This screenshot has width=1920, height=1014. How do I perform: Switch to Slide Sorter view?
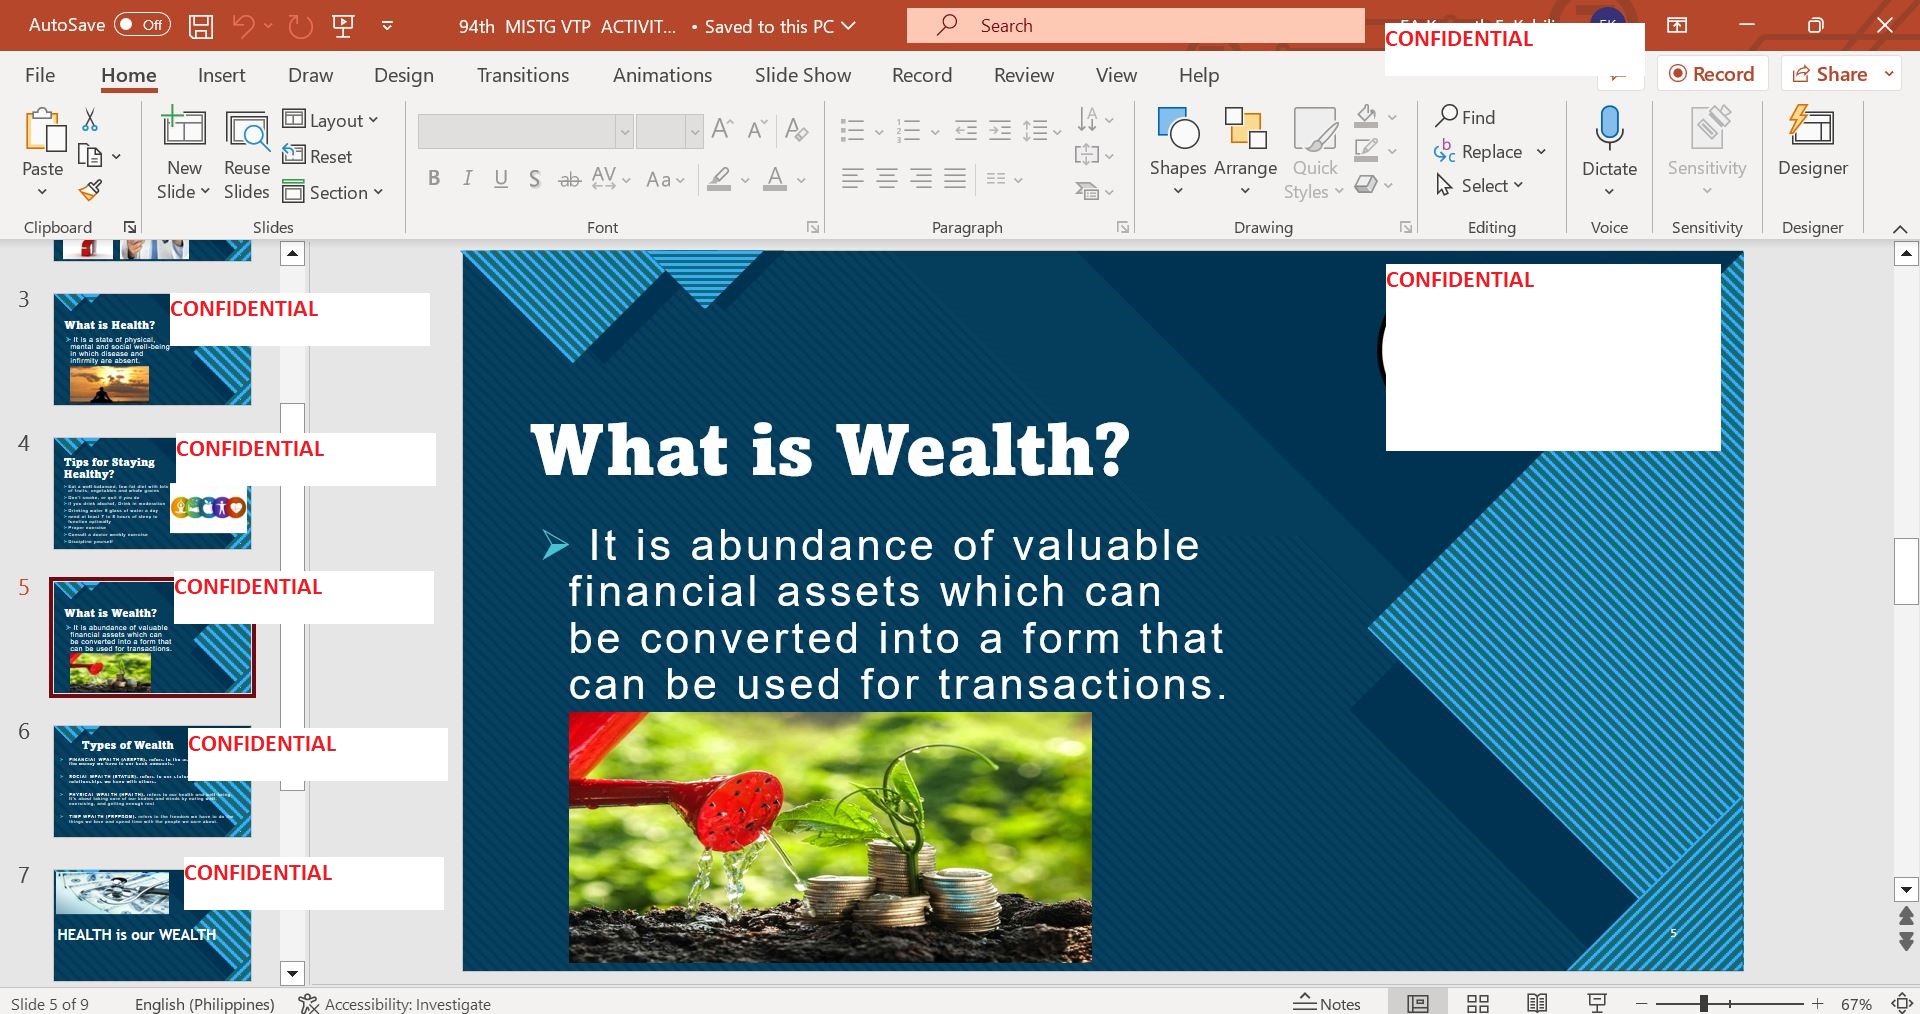pos(1478,1003)
